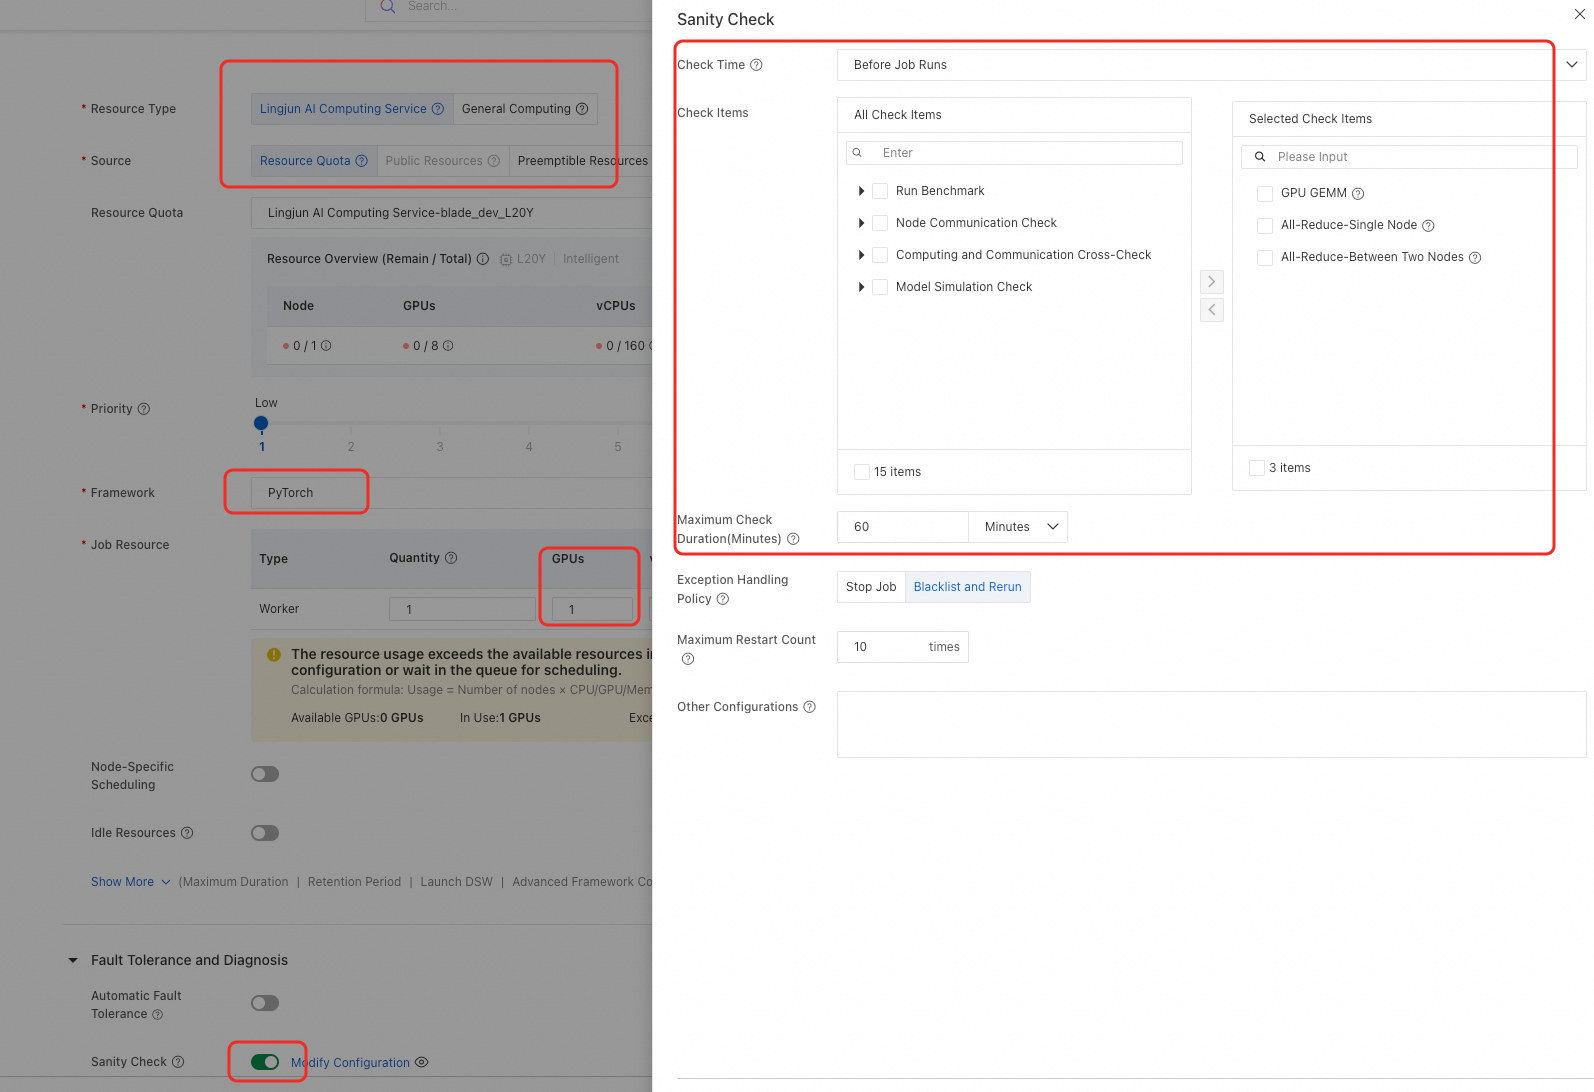Toggle the Idle Resources switch
1594x1092 pixels.
click(265, 833)
